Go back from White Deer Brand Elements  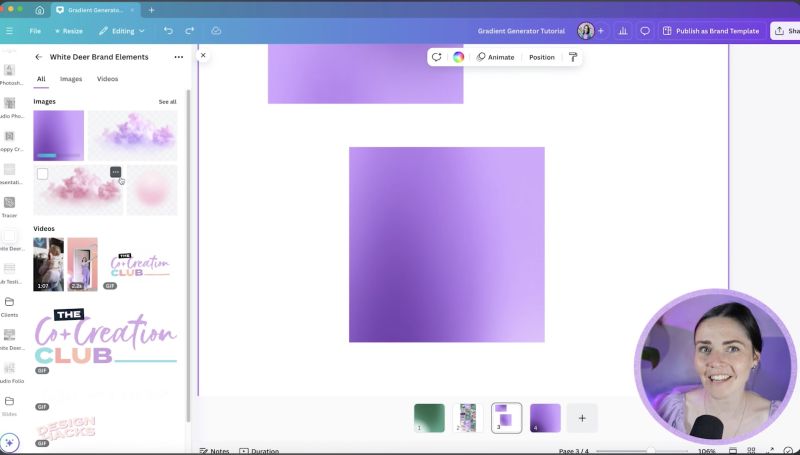coord(39,57)
